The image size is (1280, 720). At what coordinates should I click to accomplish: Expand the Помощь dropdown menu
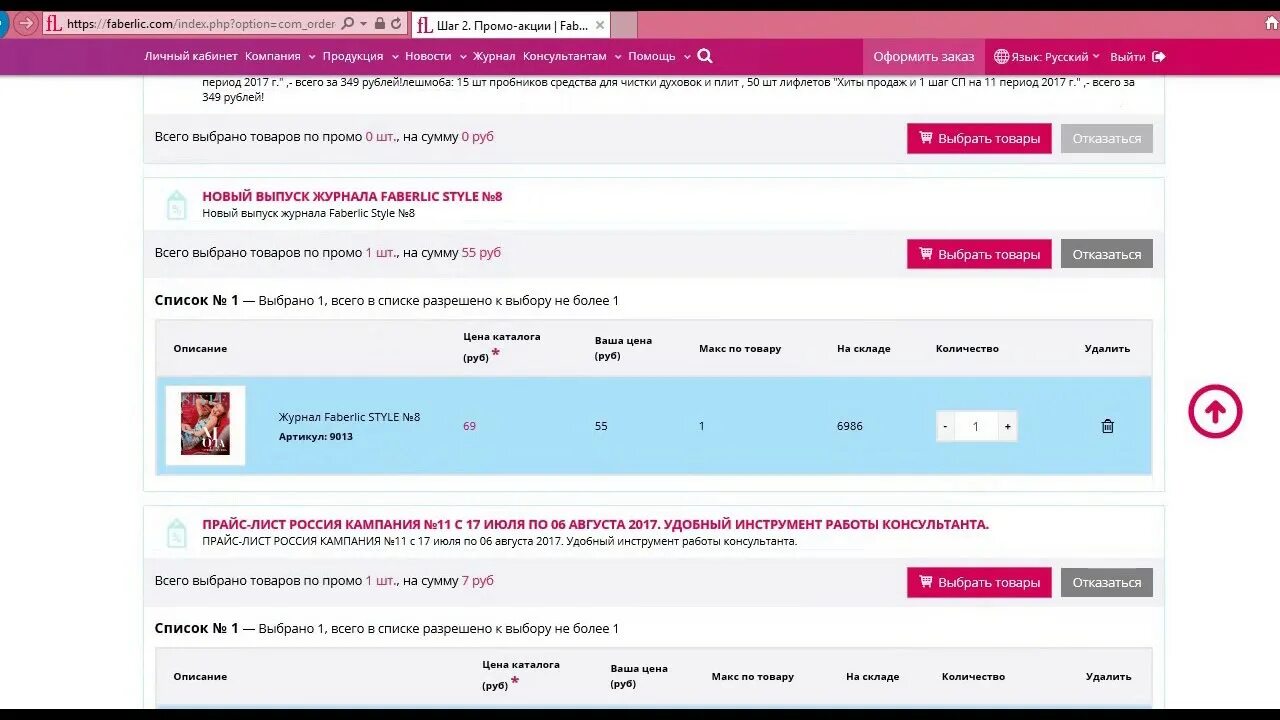[659, 57]
